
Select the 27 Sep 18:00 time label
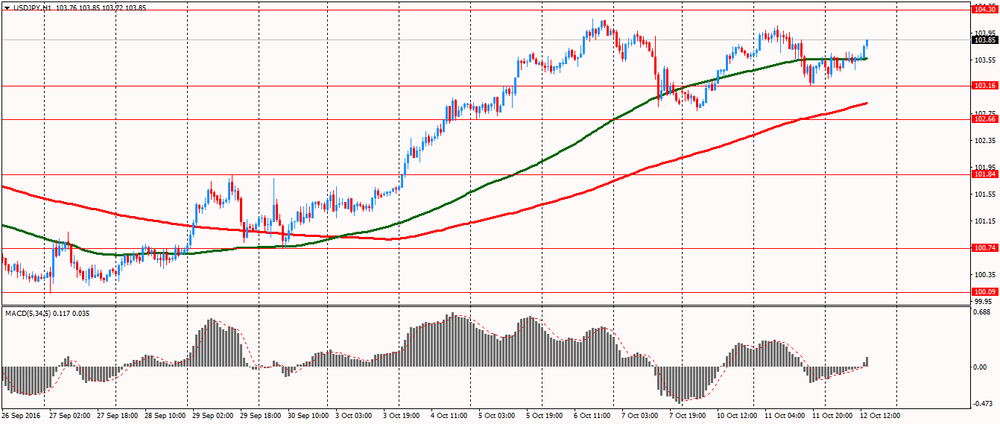(119, 414)
